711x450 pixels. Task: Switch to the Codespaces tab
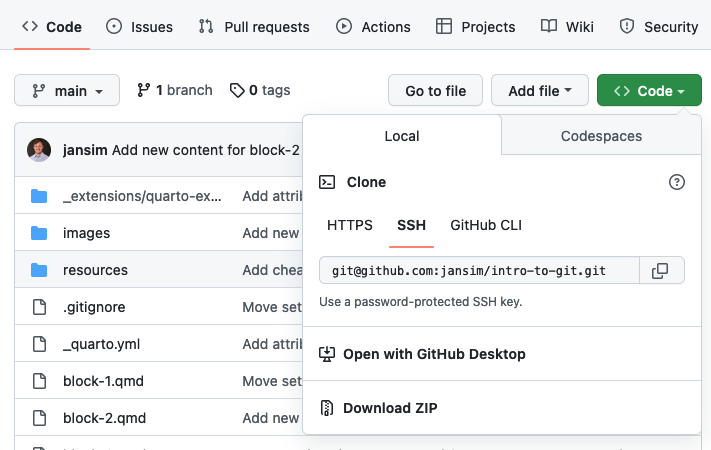pyautogui.click(x=601, y=136)
